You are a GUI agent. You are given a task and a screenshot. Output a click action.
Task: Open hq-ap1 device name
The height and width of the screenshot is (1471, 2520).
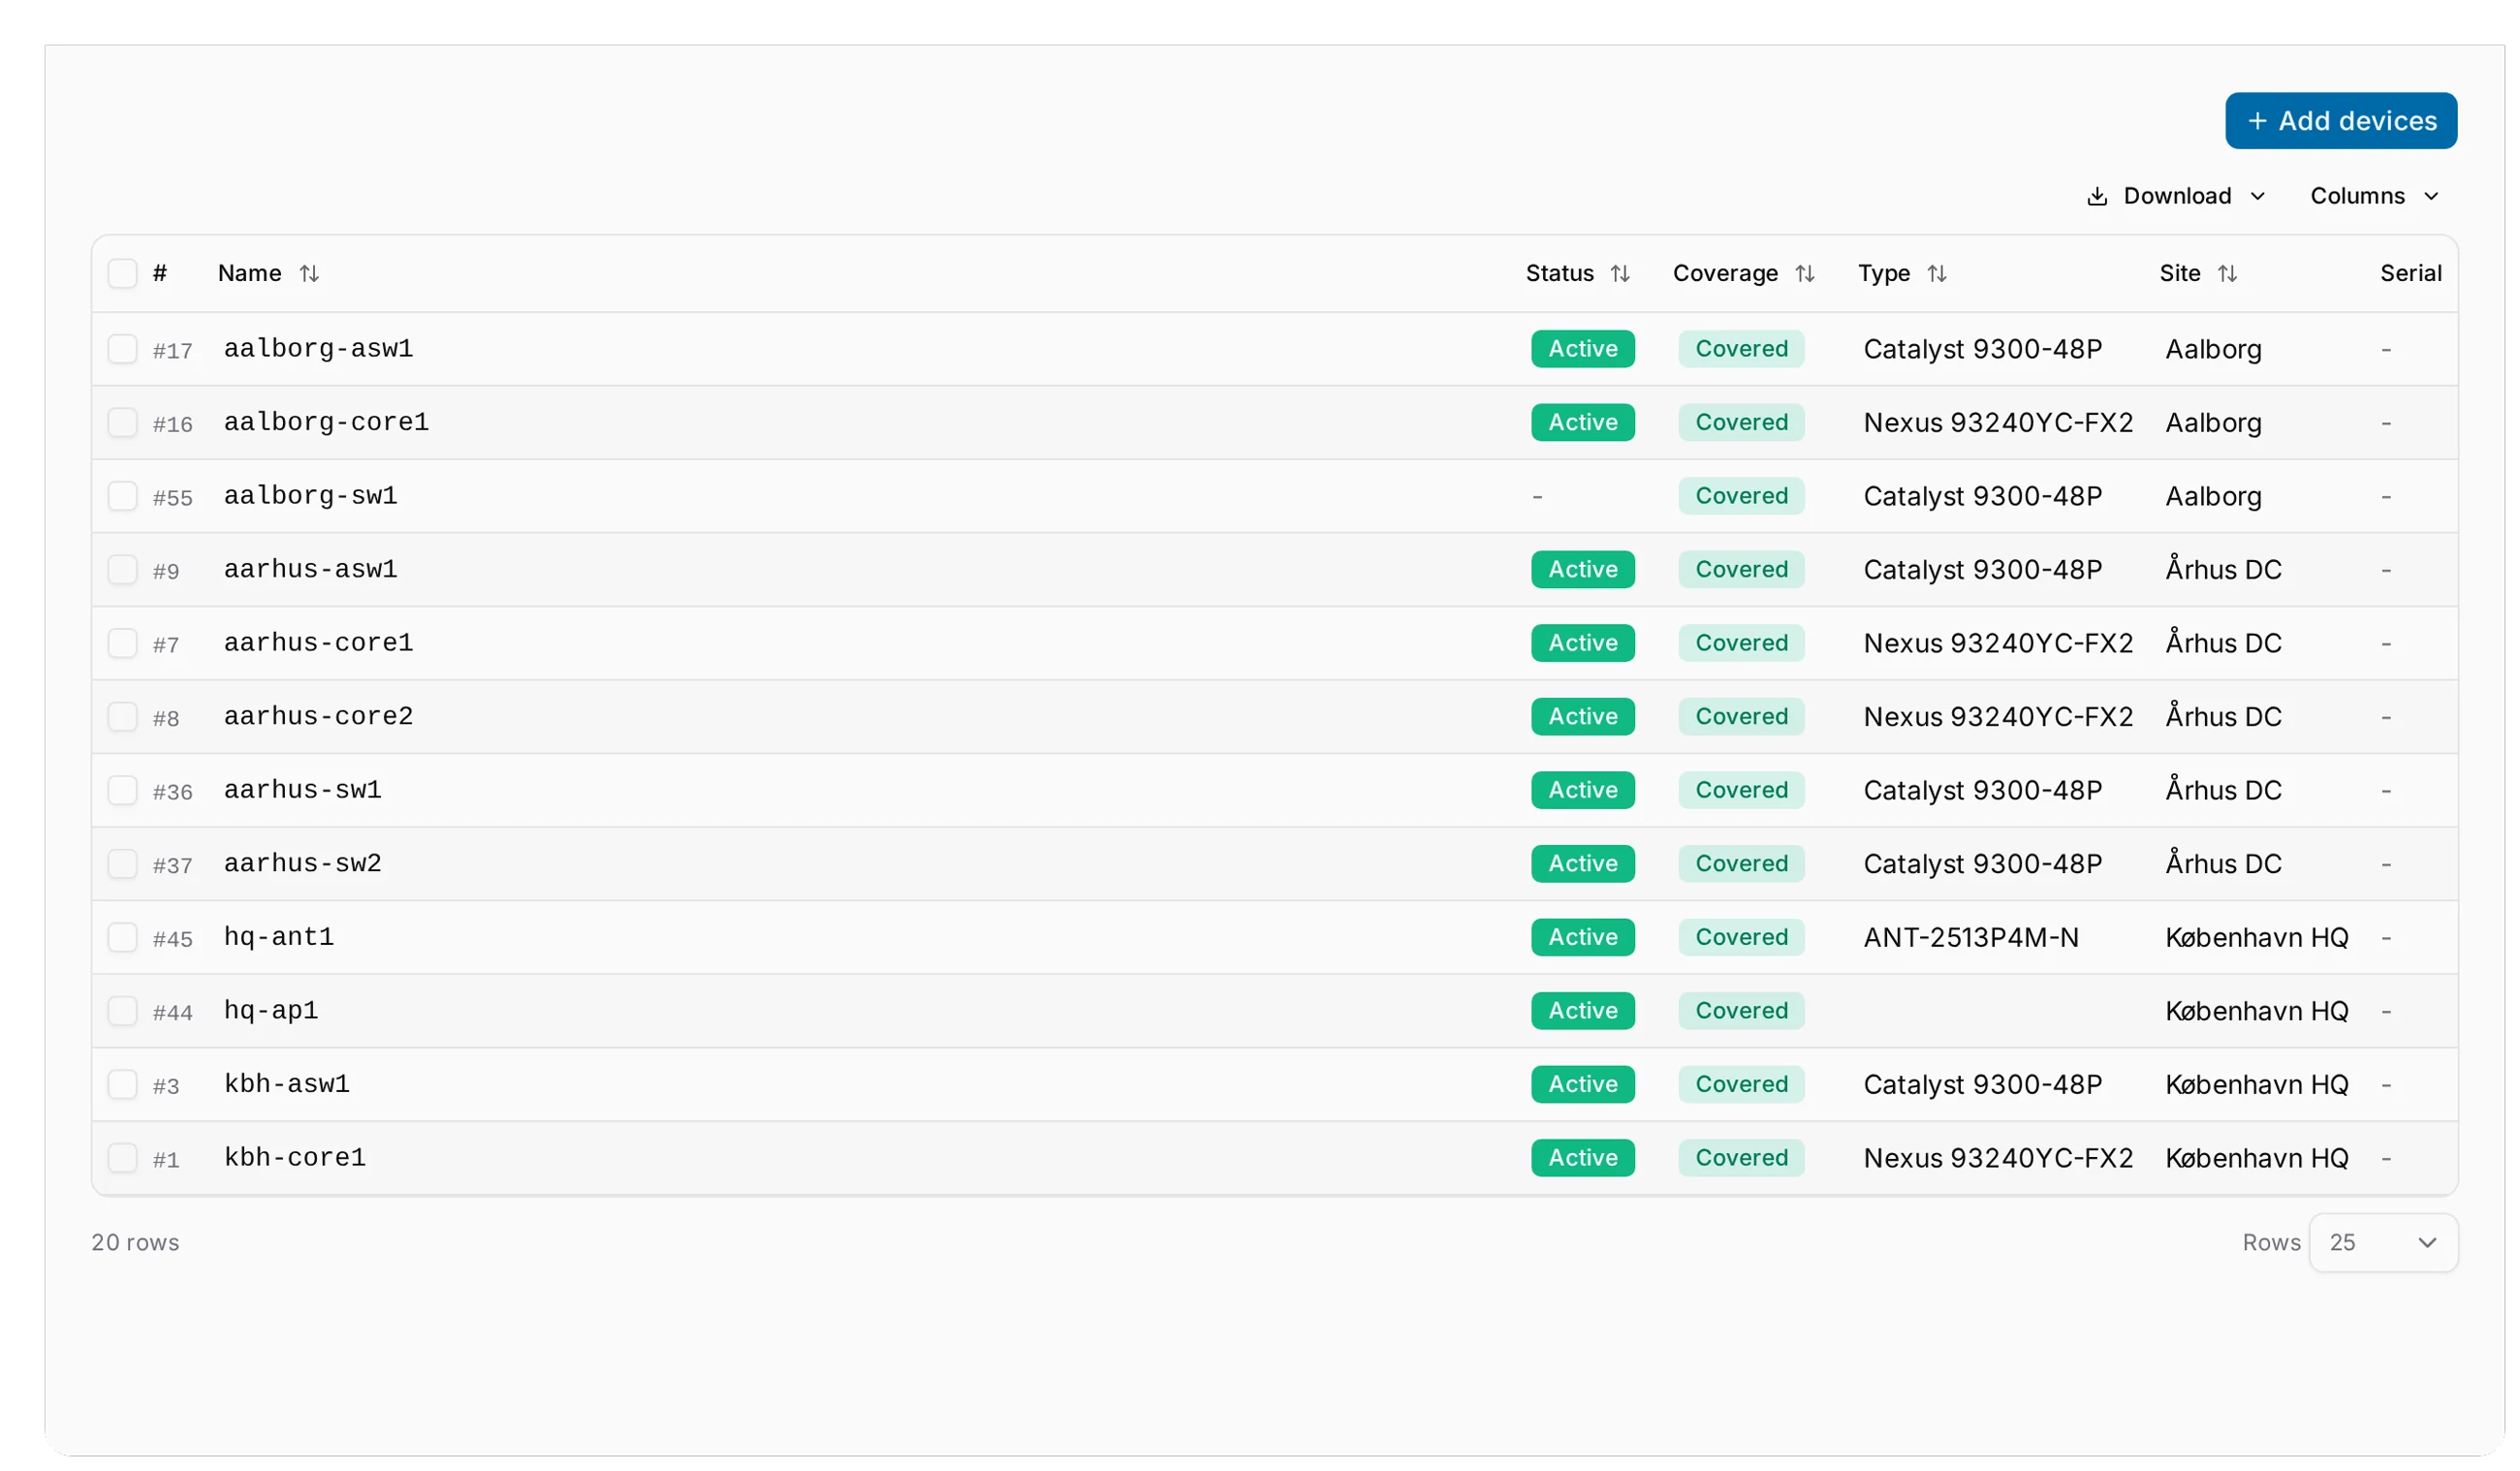click(x=271, y=1010)
